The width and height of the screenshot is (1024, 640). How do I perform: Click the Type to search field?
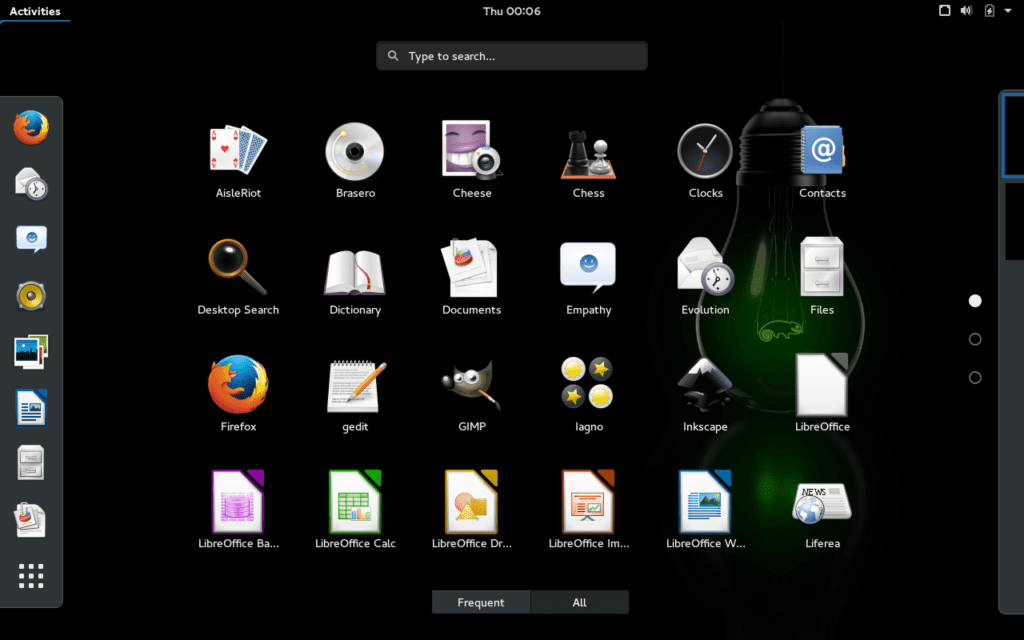(511, 55)
